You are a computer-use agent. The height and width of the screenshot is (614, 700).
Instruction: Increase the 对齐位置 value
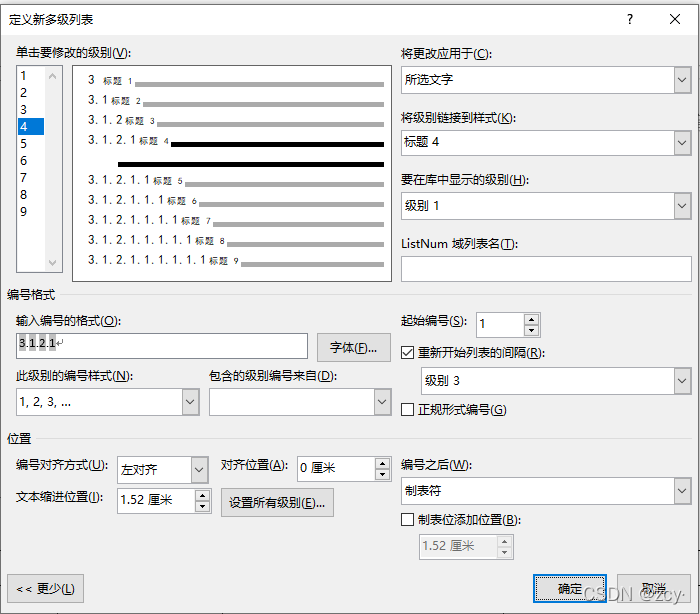383,463
